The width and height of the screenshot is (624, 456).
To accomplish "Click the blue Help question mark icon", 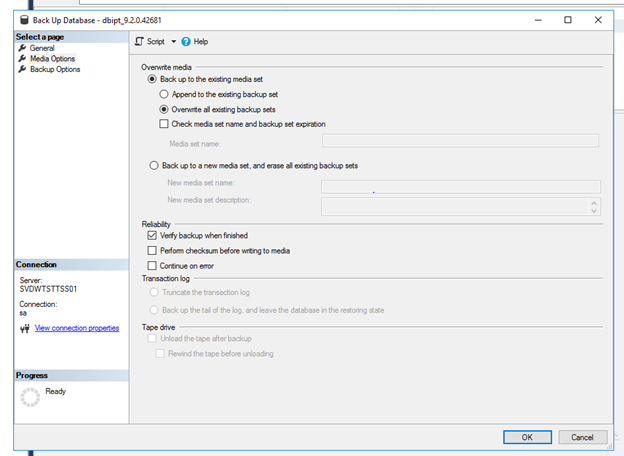I will coord(186,41).
